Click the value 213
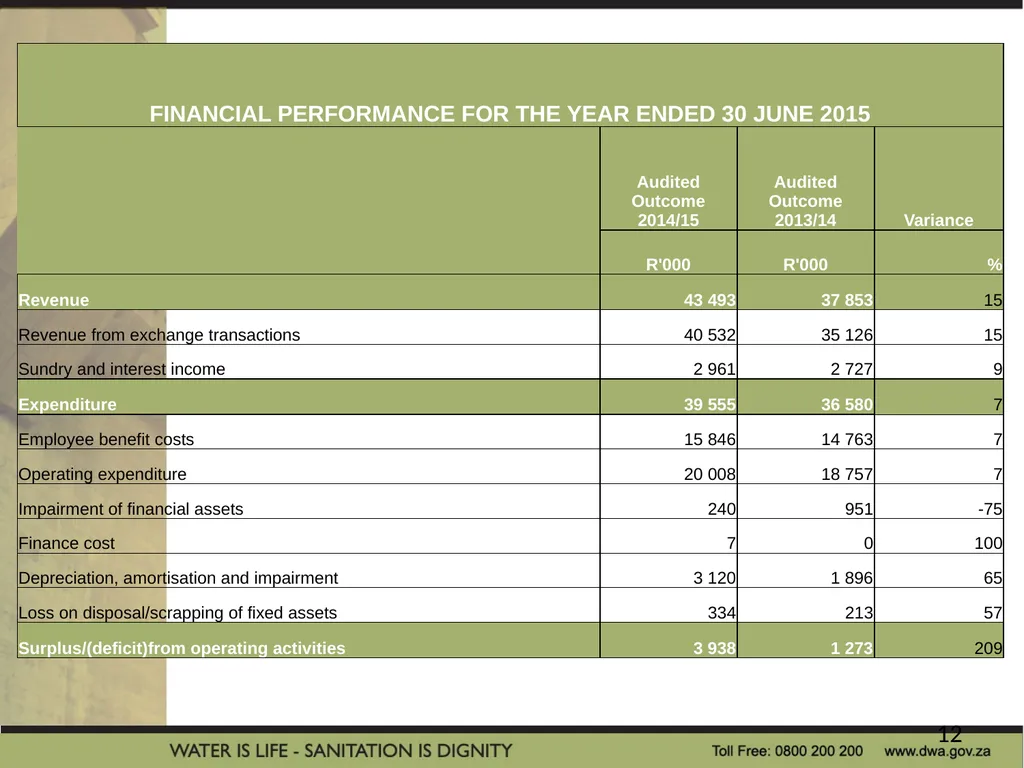Screen dimensions: 1024x768 pyautogui.click(x=859, y=613)
